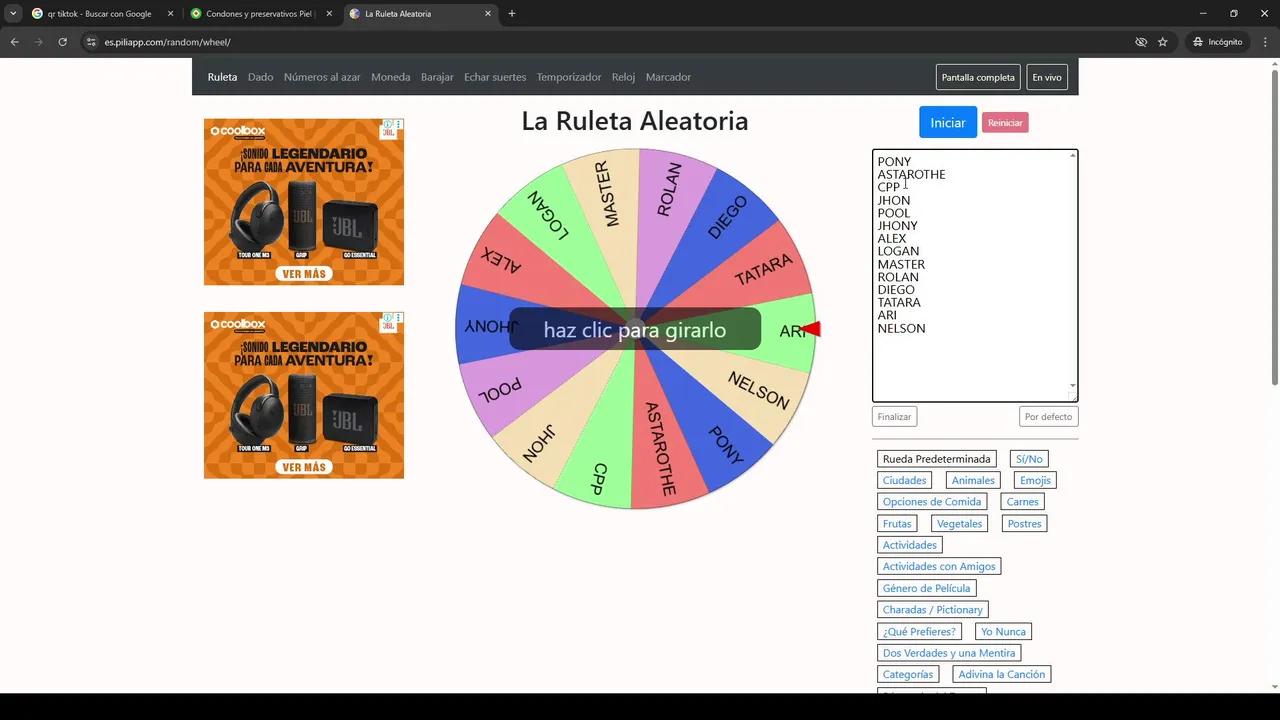Open the Marcador page
The height and width of the screenshot is (720, 1280).
click(x=668, y=77)
